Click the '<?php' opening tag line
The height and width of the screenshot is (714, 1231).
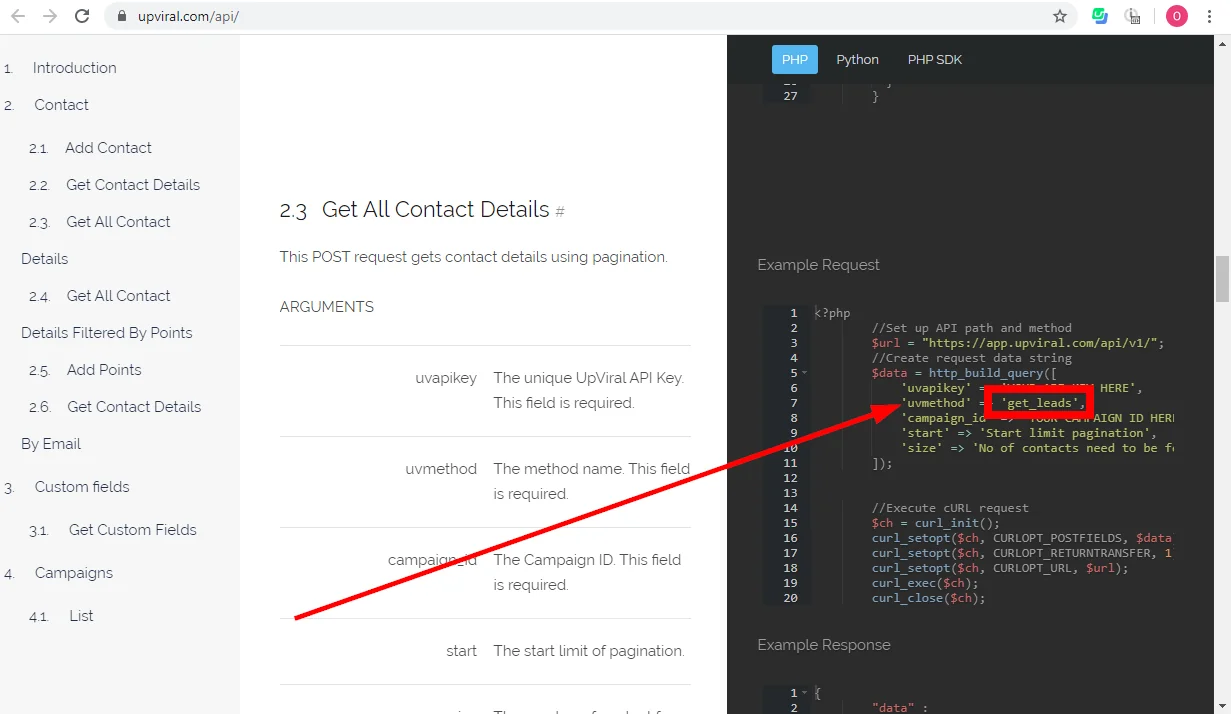click(x=833, y=313)
